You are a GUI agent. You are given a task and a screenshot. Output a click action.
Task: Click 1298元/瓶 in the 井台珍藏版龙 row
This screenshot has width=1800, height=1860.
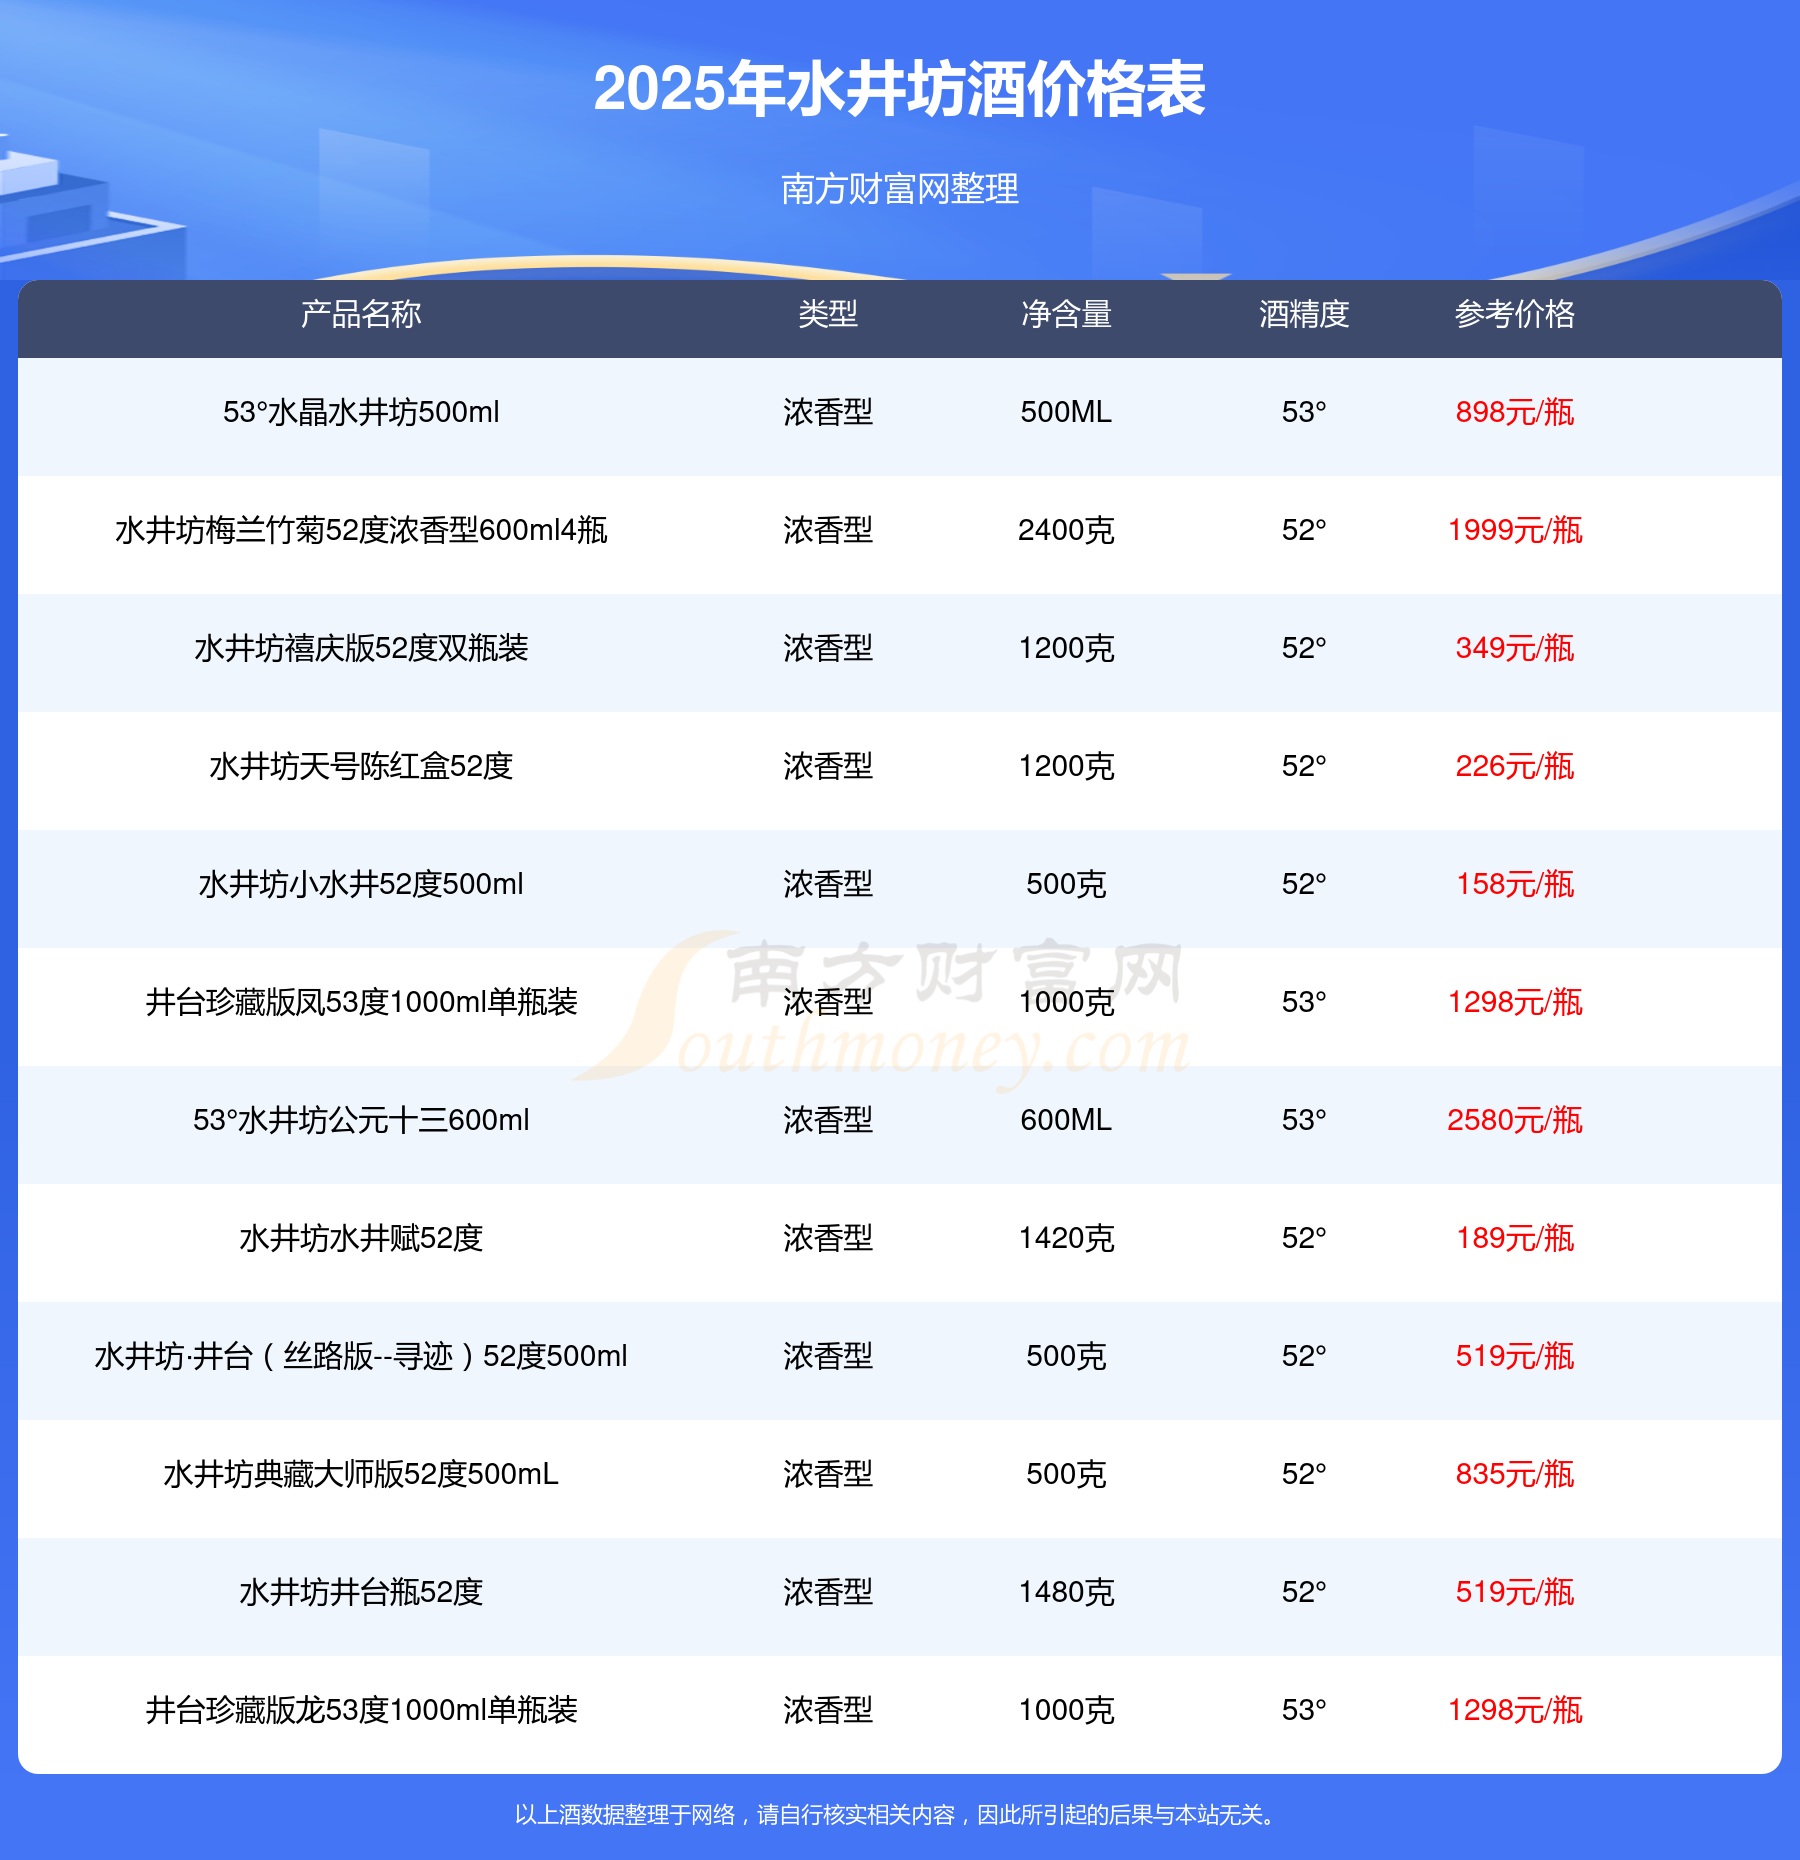(x=1515, y=1710)
